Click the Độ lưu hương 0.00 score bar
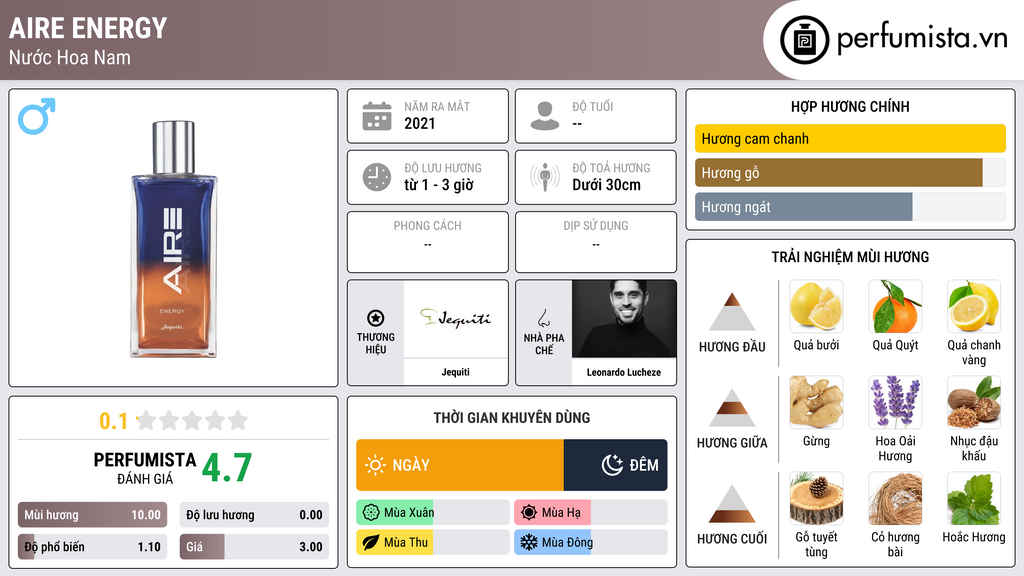 coord(254,515)
